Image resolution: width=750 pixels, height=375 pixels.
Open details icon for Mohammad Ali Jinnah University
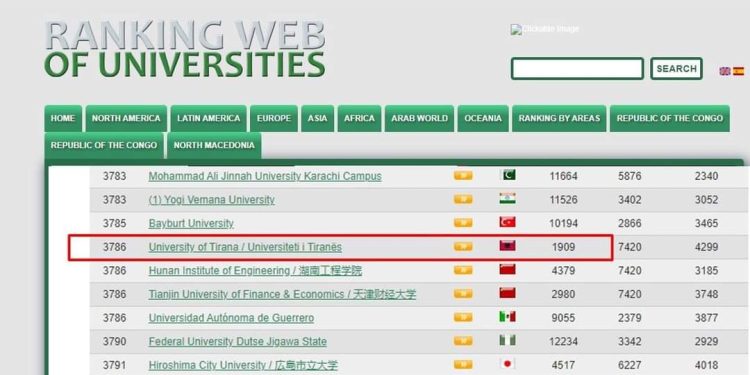463,176
